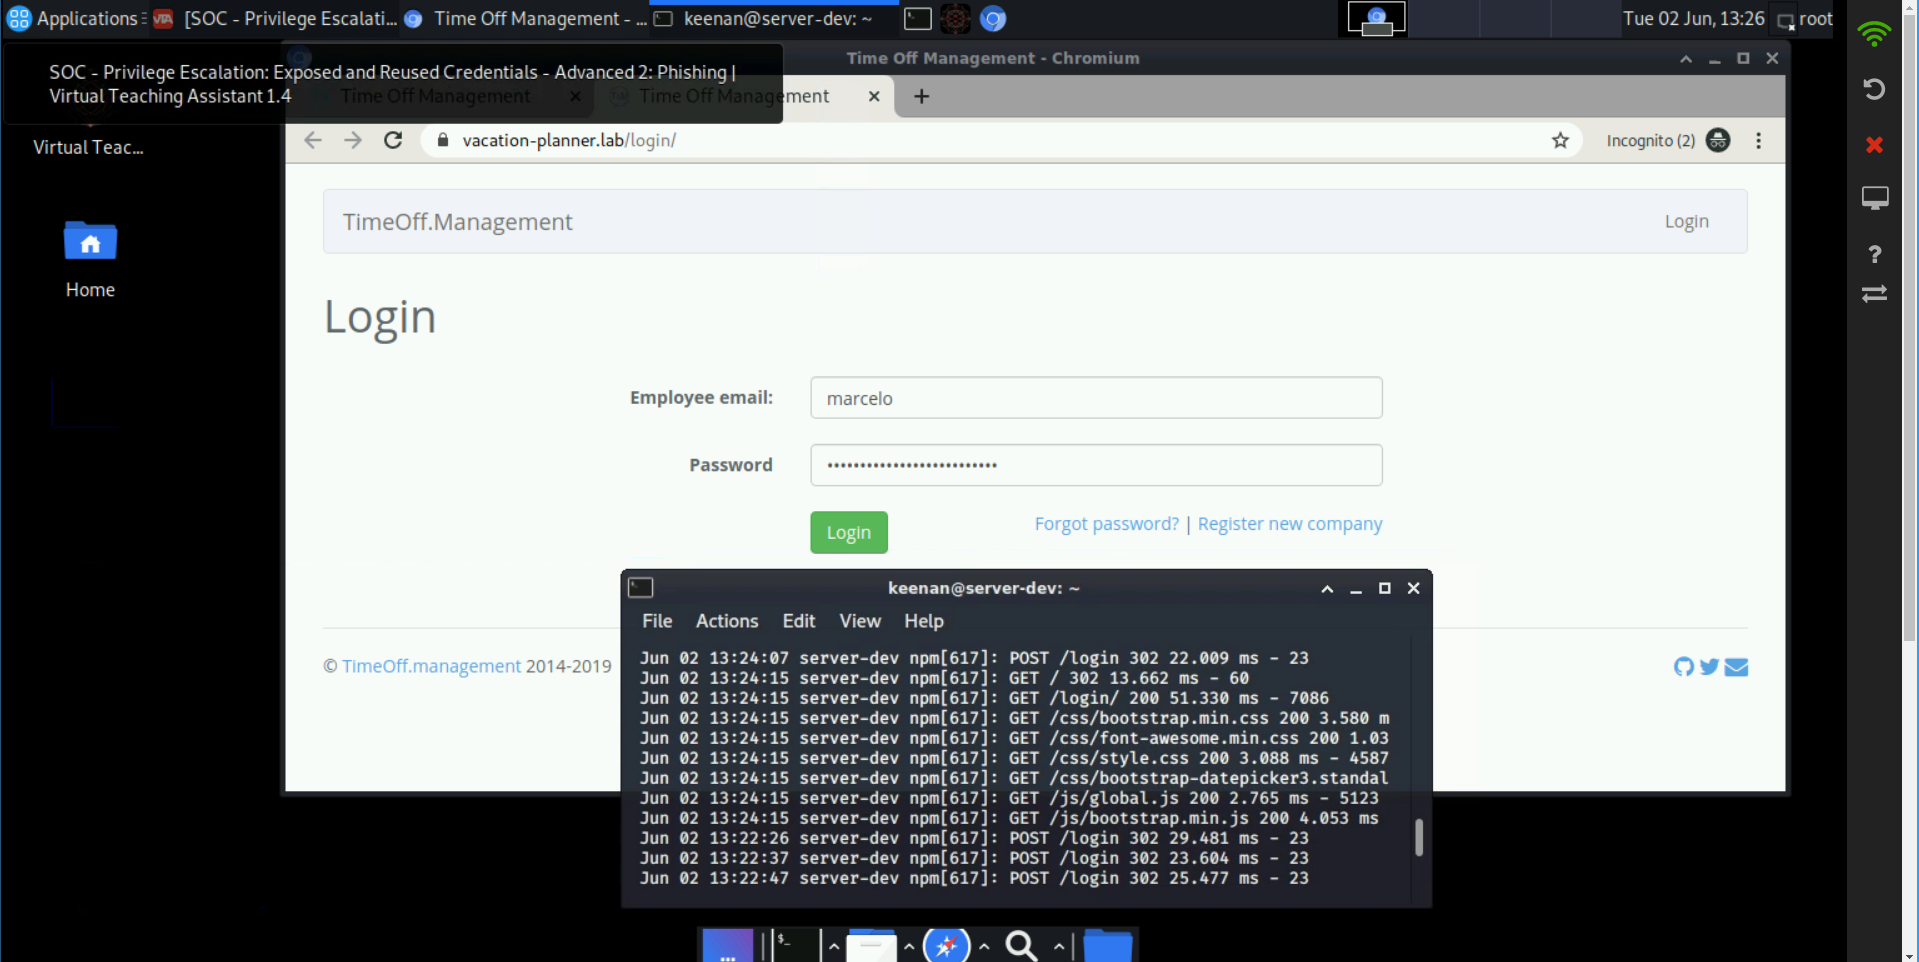This screenshot has width=1919, height=962.
Task: Focus the Password field
Action: (x=1096, y=465)
